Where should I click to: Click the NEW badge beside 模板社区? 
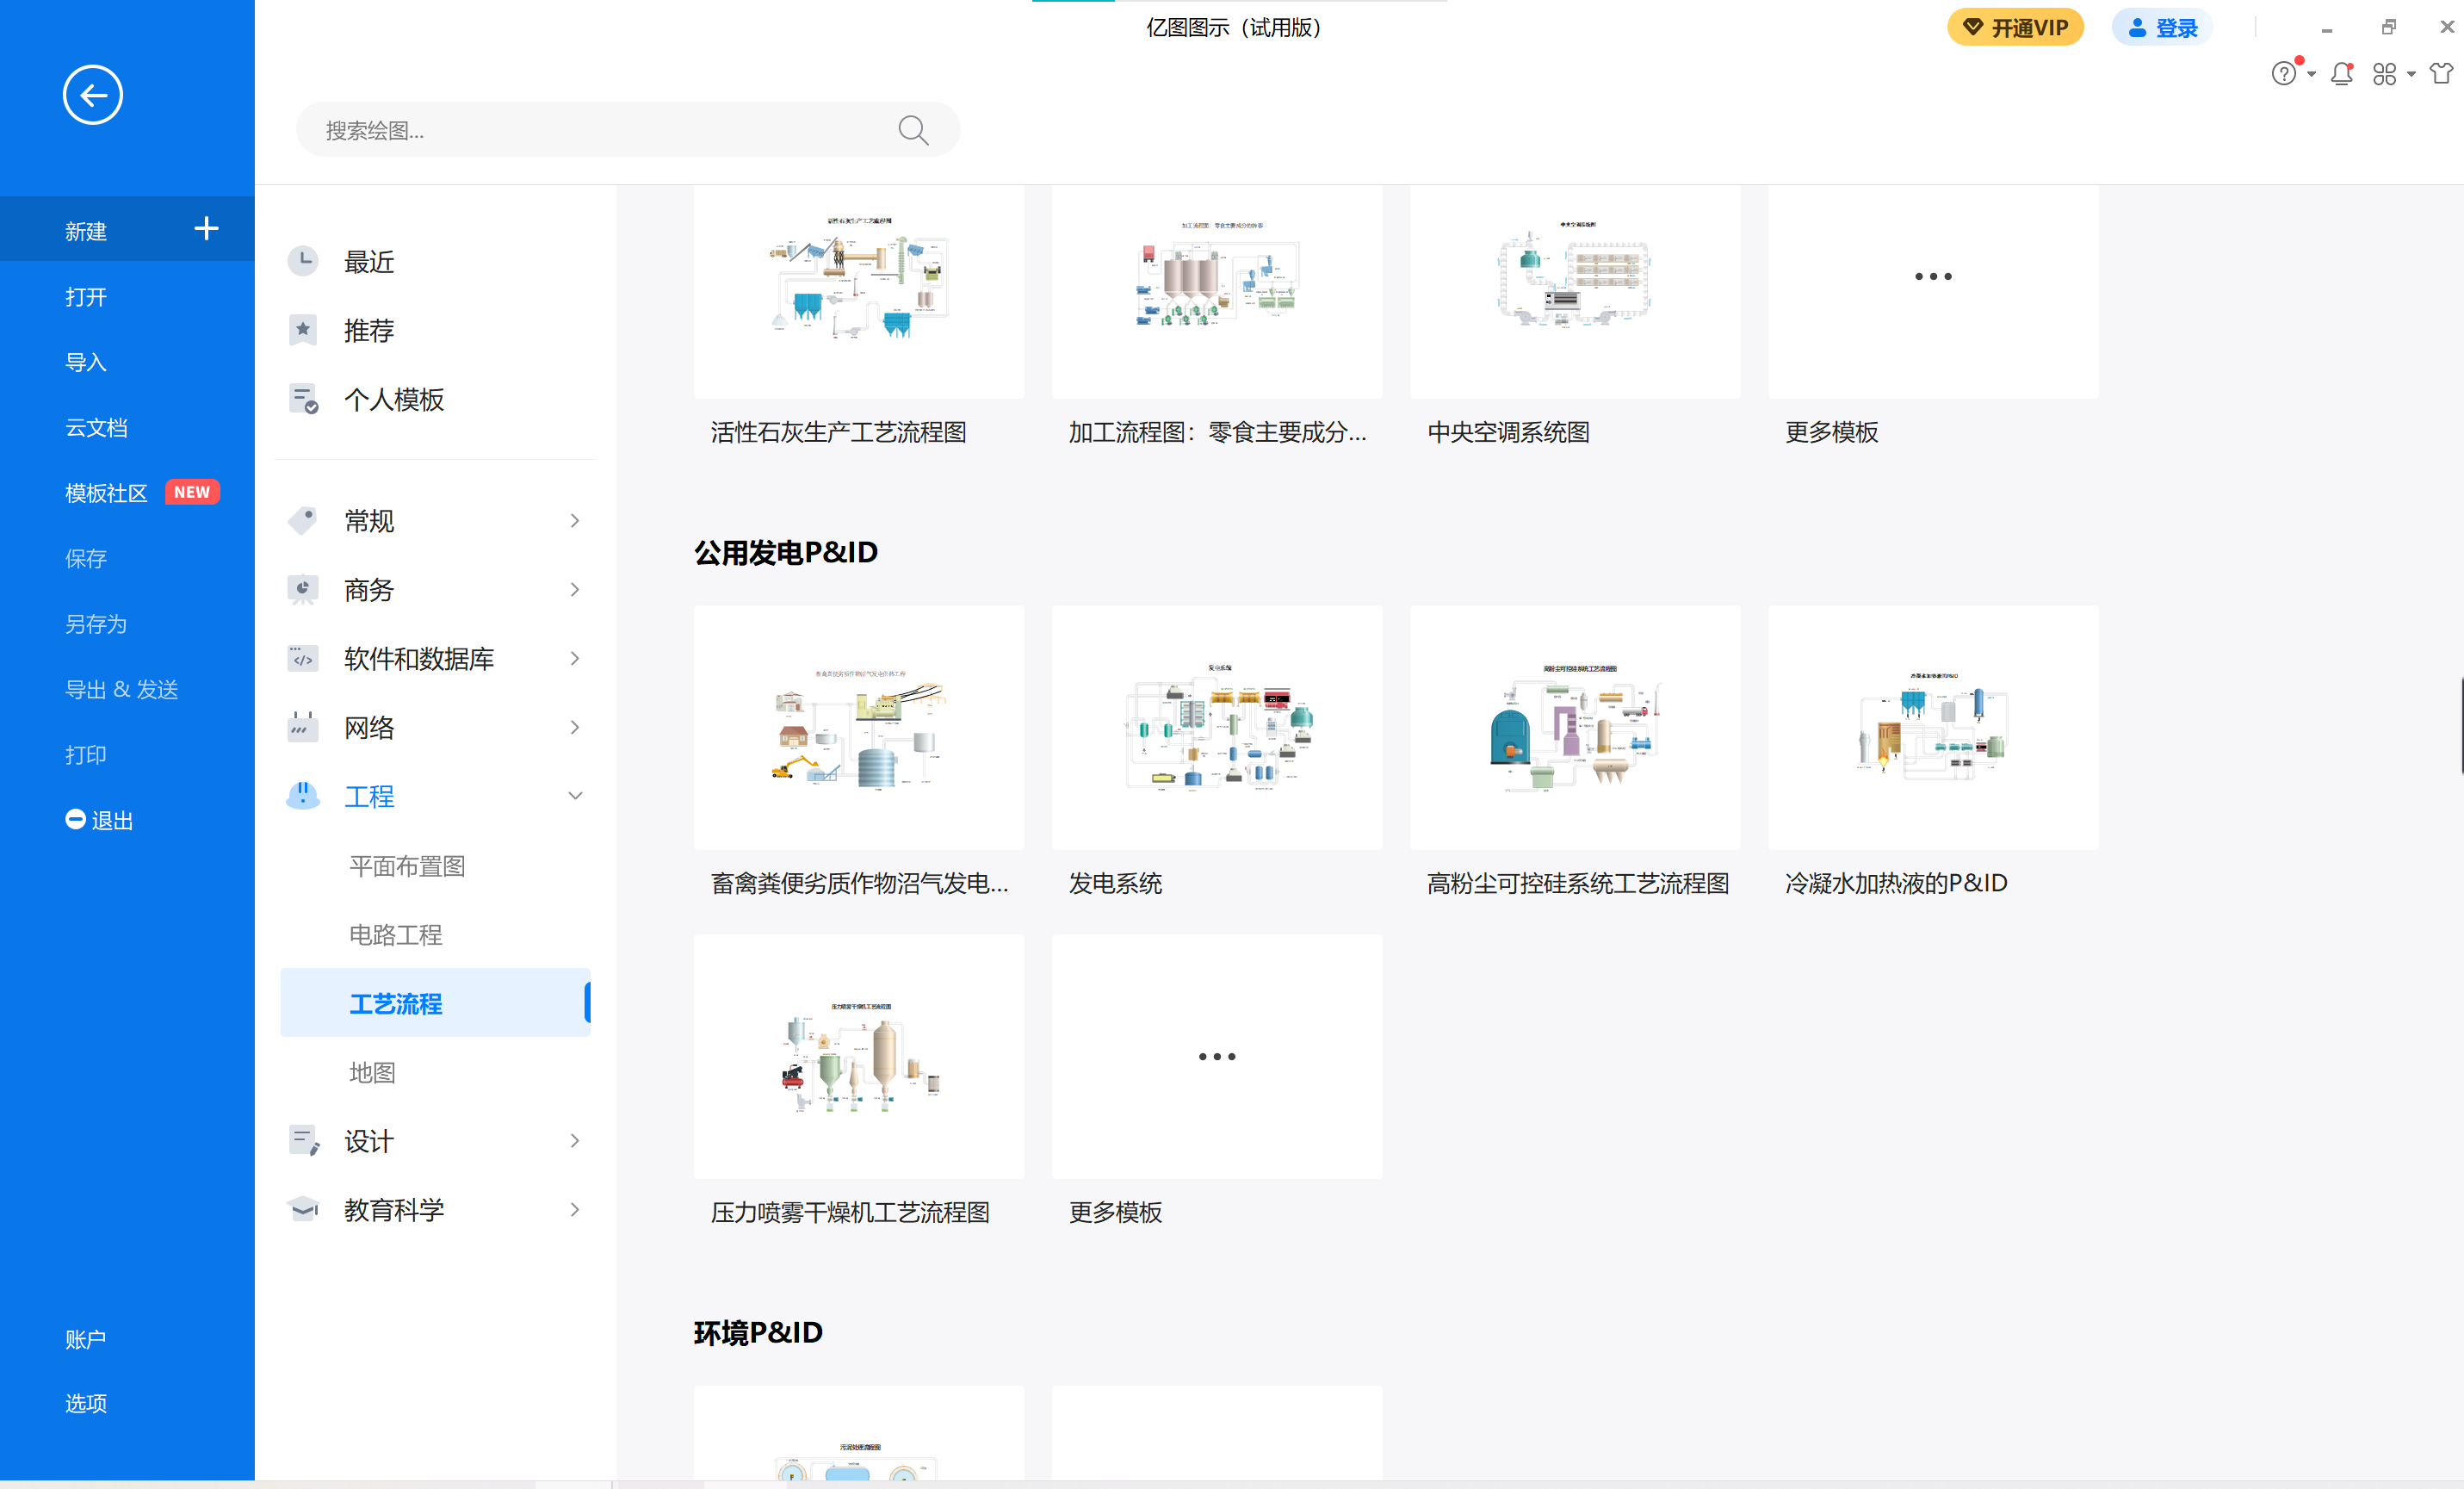point(192,492)
